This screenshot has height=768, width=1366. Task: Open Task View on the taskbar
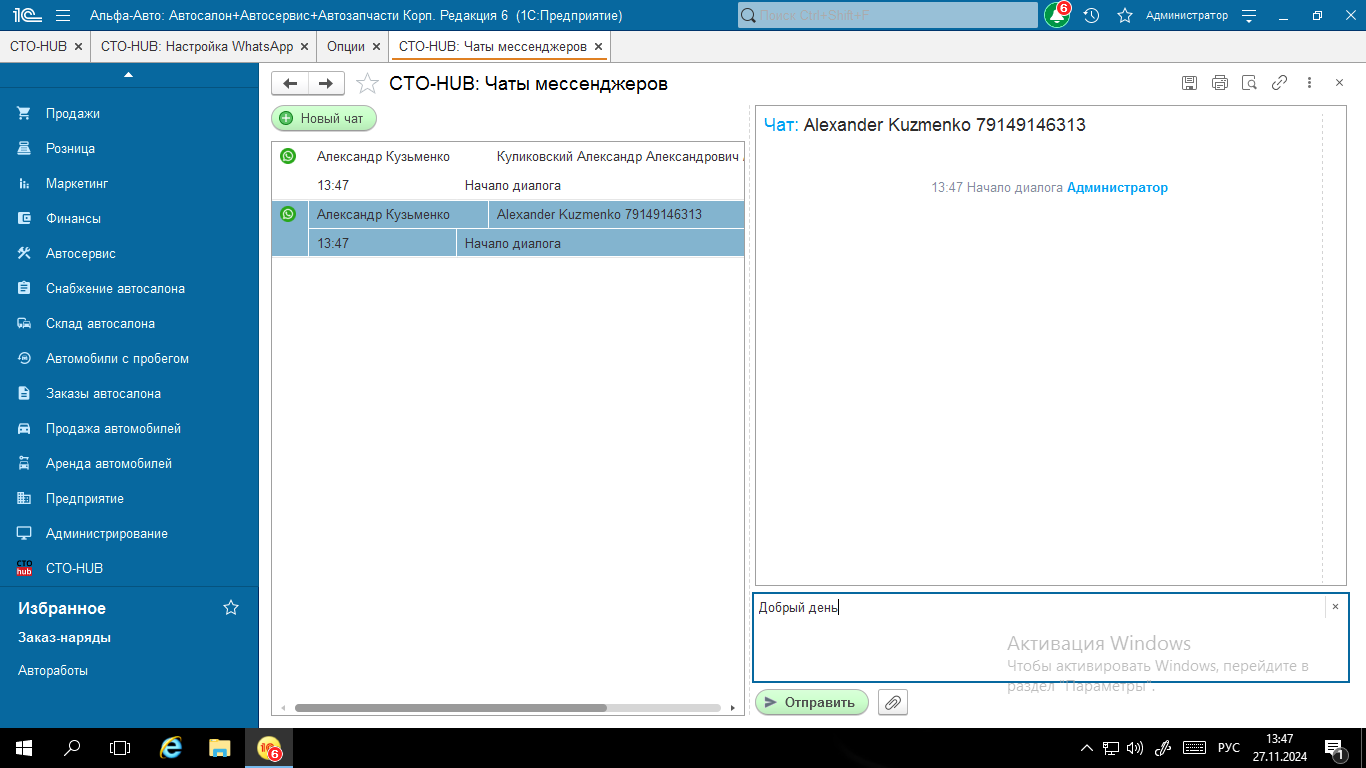point(120,748)
